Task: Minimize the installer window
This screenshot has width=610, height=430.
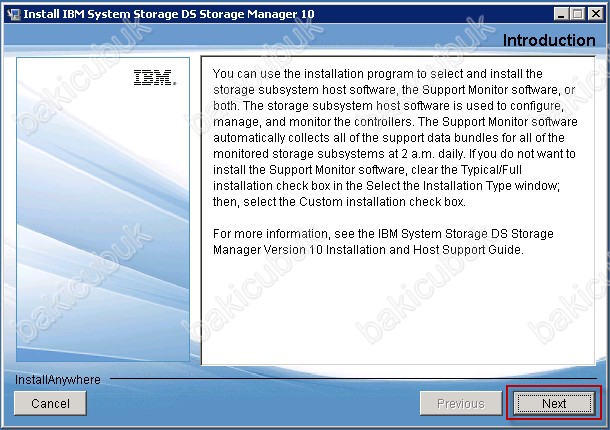Action: point(561,14)
